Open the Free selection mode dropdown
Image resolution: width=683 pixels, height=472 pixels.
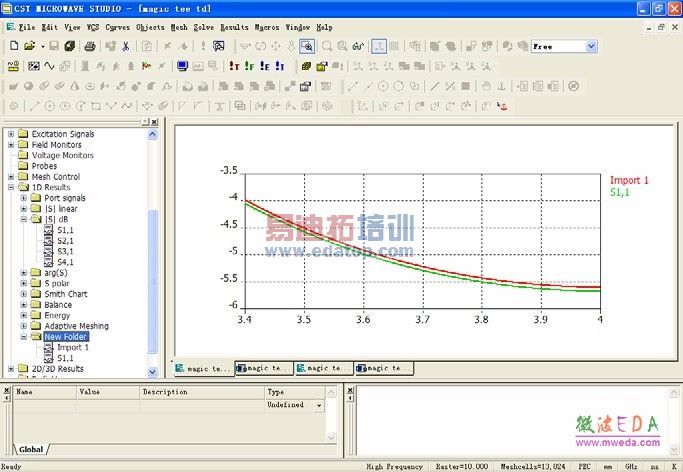(x=591, y=46)
